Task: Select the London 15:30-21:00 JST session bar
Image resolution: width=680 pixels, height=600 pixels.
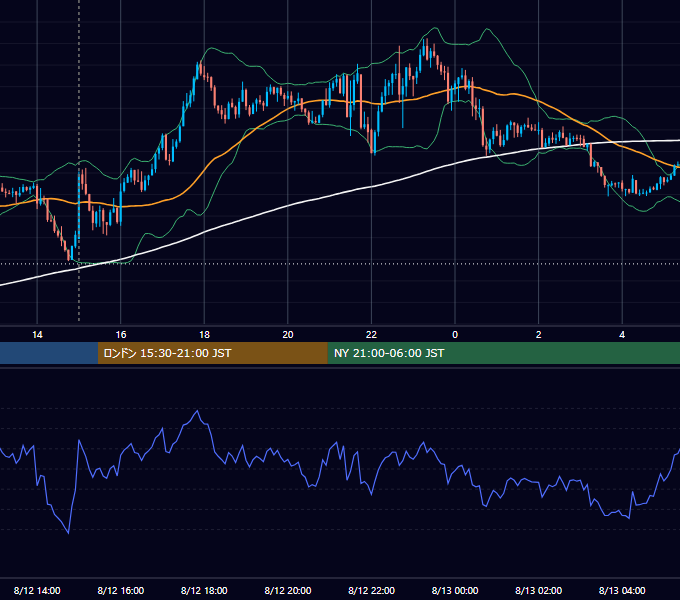Action: pyautogui.click(x=212, y=353)
